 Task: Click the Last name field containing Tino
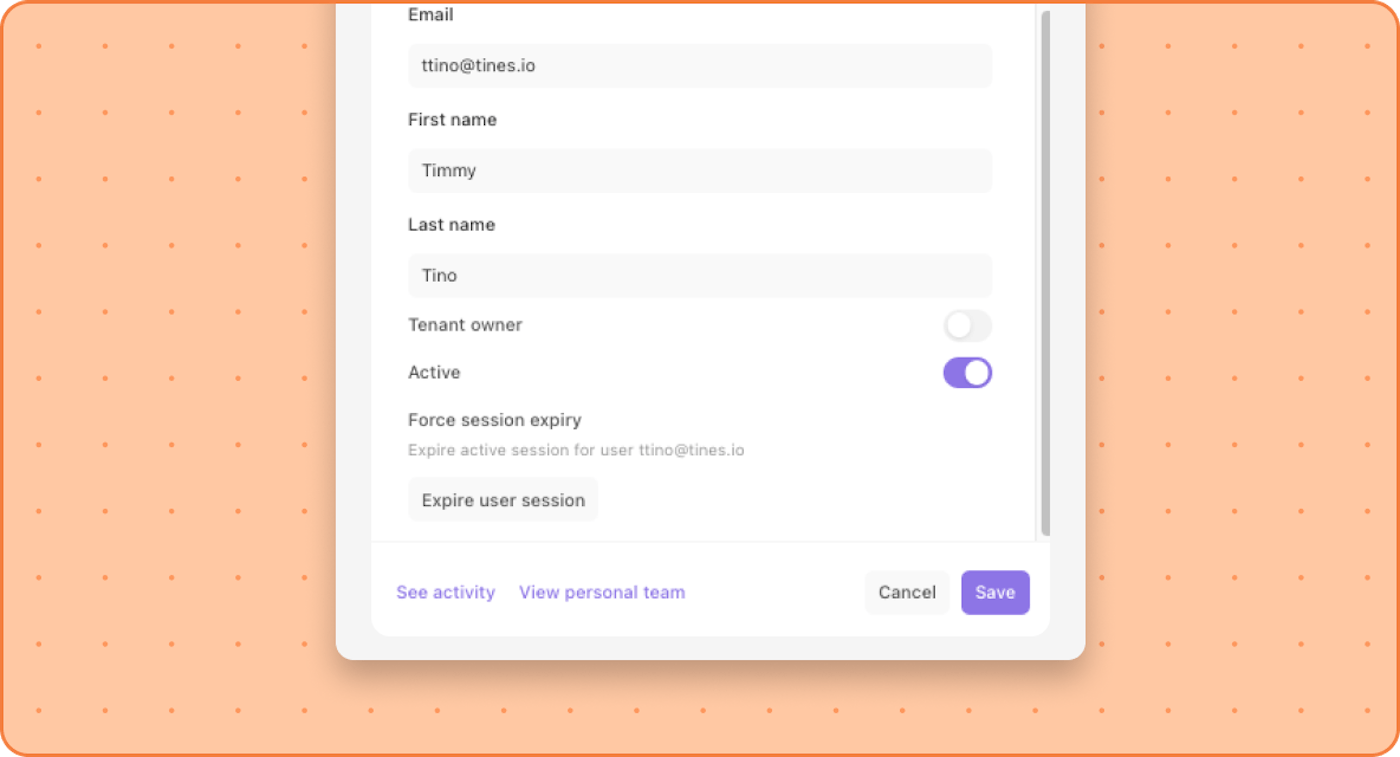pos(700,276)
